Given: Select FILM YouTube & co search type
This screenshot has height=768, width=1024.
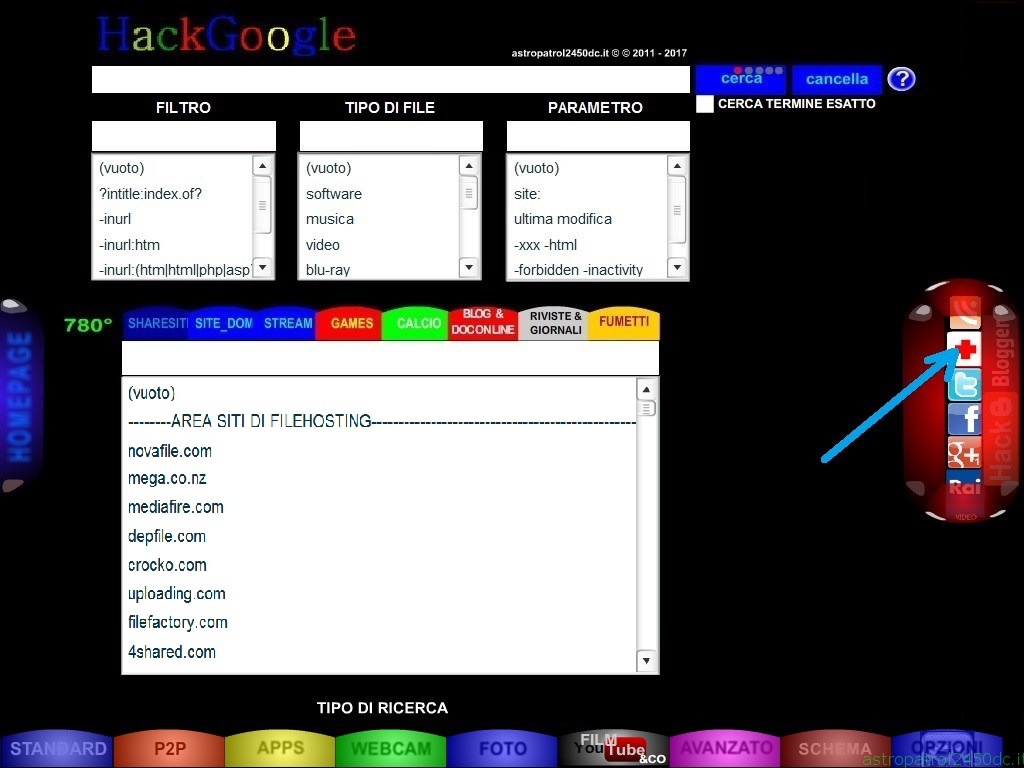Looking at the screenshot, I should tap(614, 748).
